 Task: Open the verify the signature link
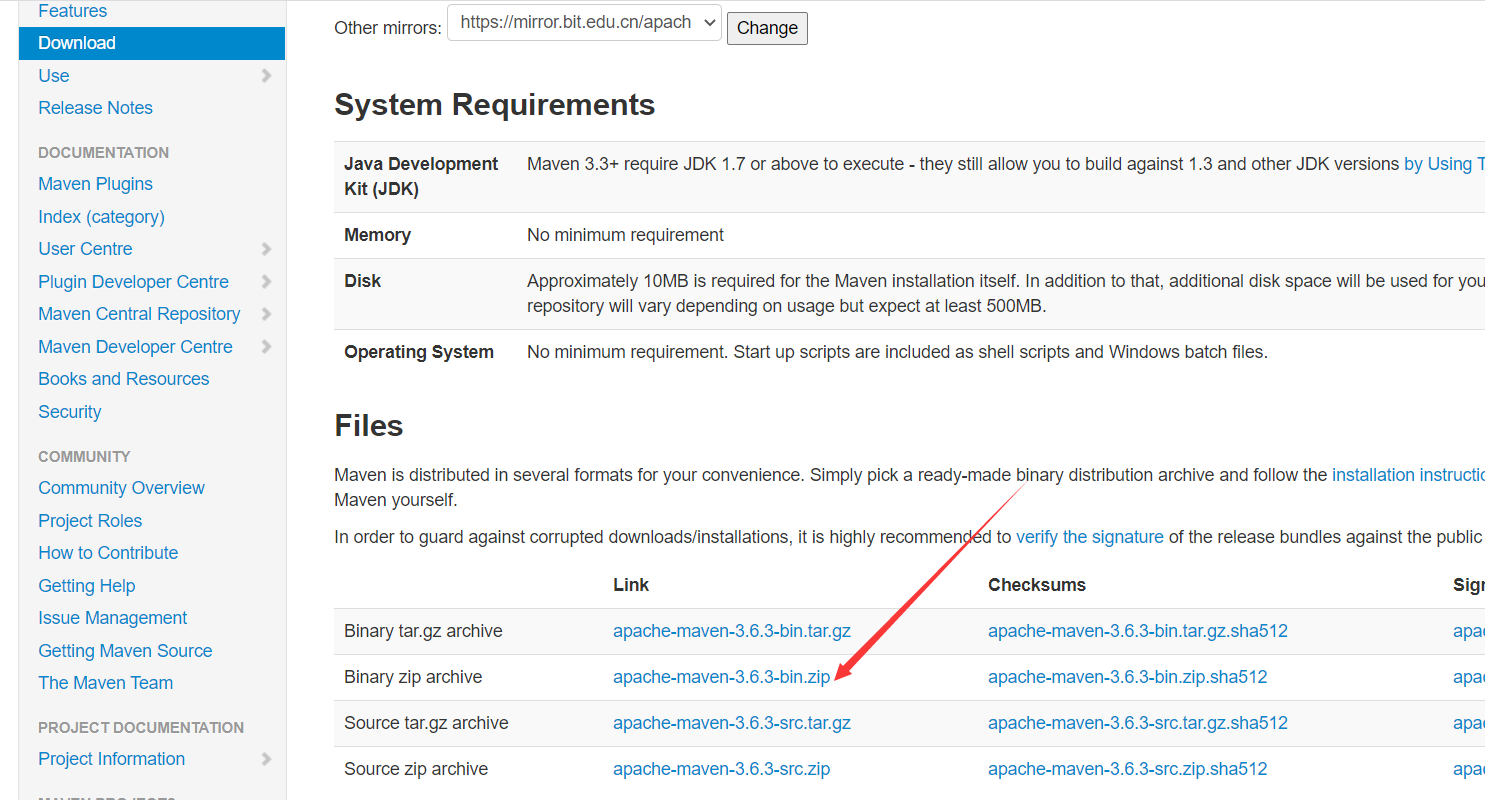[x=1090, y=537]
